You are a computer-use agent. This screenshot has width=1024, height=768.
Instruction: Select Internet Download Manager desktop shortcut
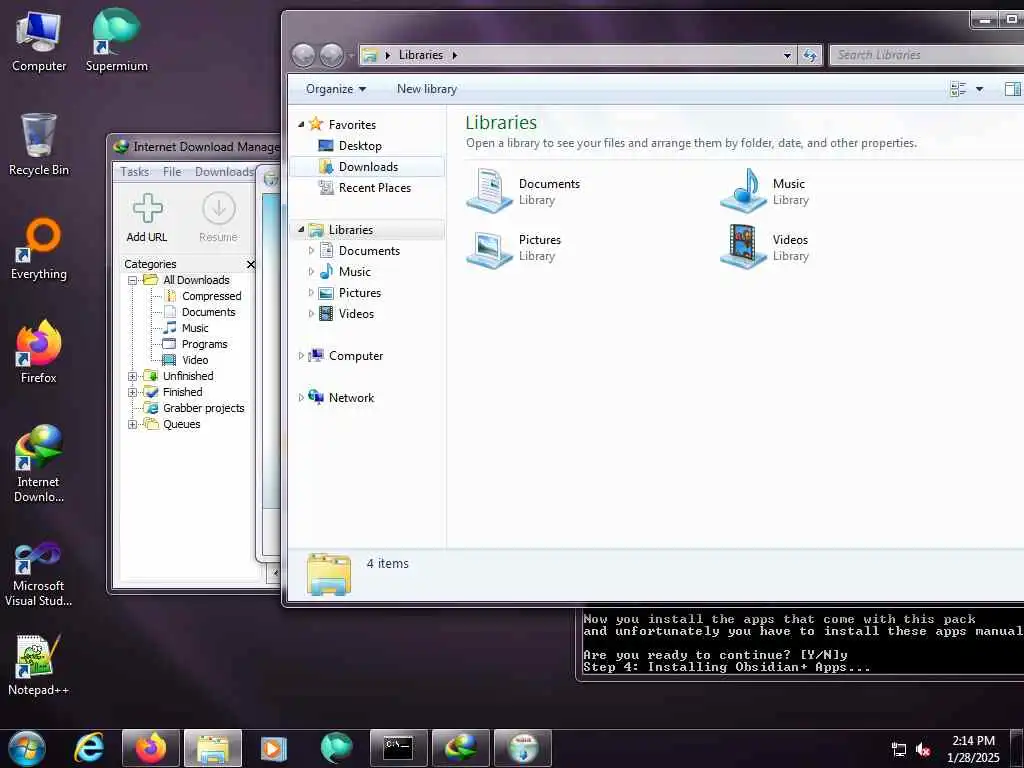39,464
